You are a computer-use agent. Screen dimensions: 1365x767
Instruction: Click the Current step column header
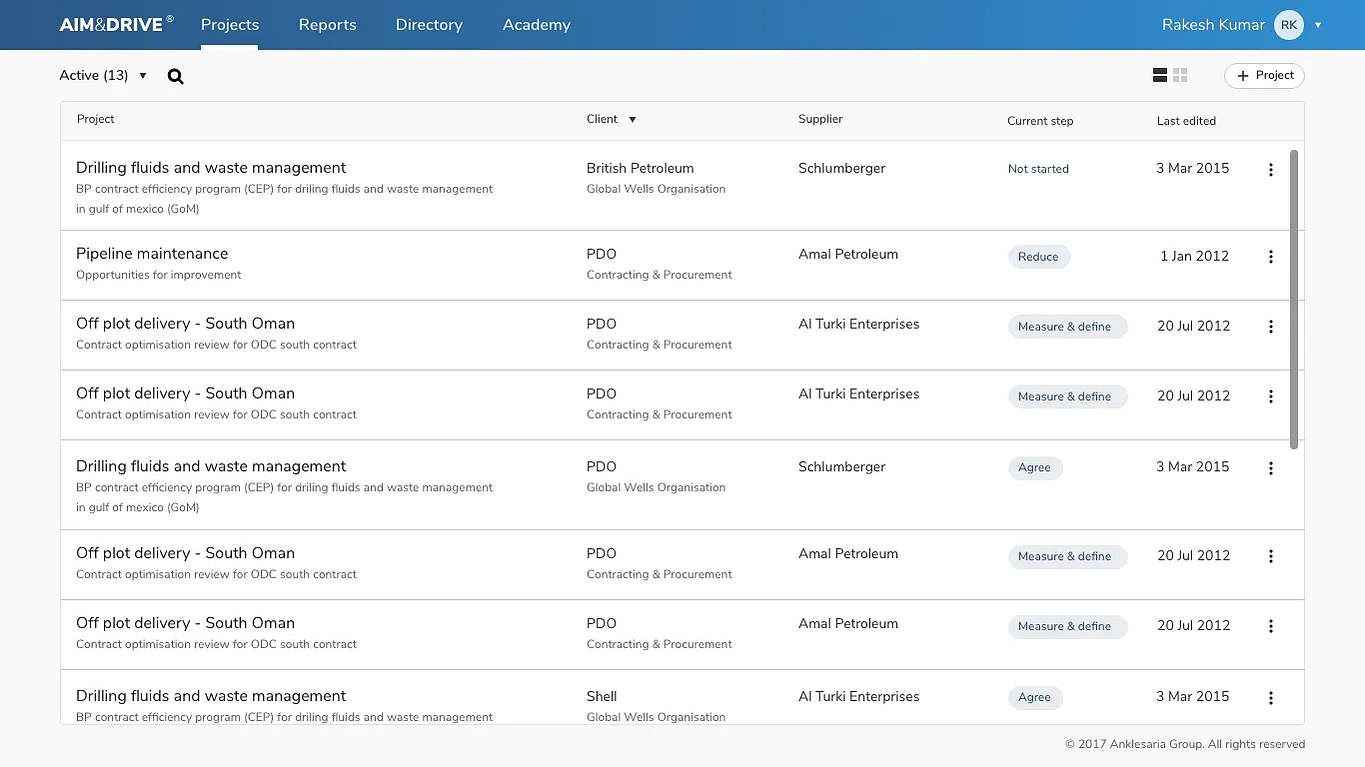pyautogui.click(x=1040, y=121)
